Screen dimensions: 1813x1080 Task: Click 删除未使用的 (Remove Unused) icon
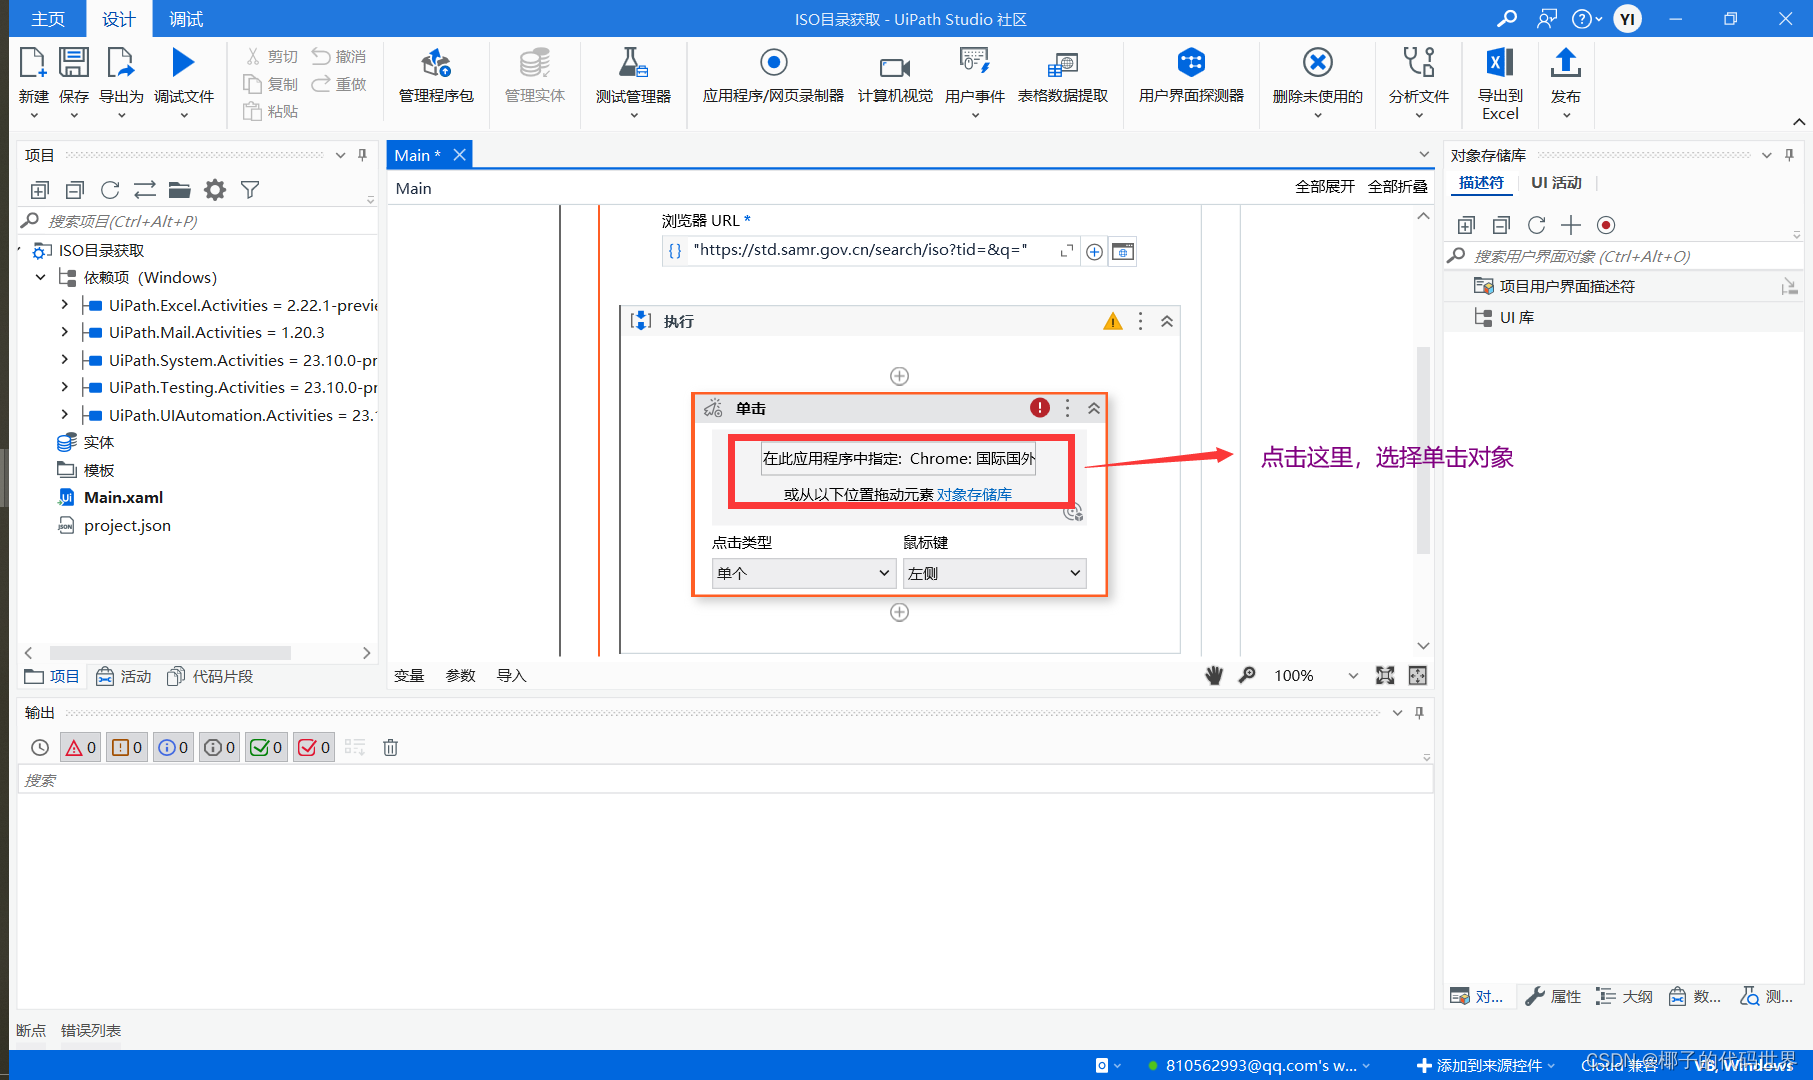[1318, 63]
